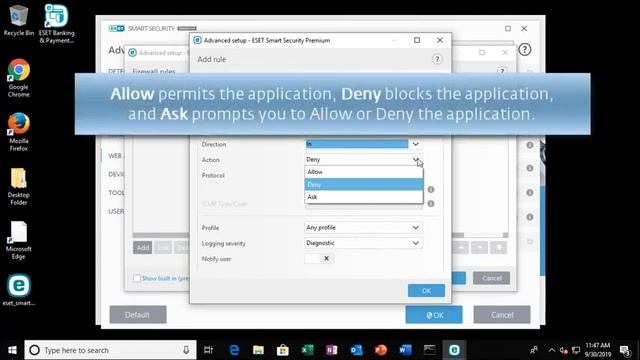Screen dimensions: 640x360
Task: Open Excel from the taskbar
Action: coord(307,350)
